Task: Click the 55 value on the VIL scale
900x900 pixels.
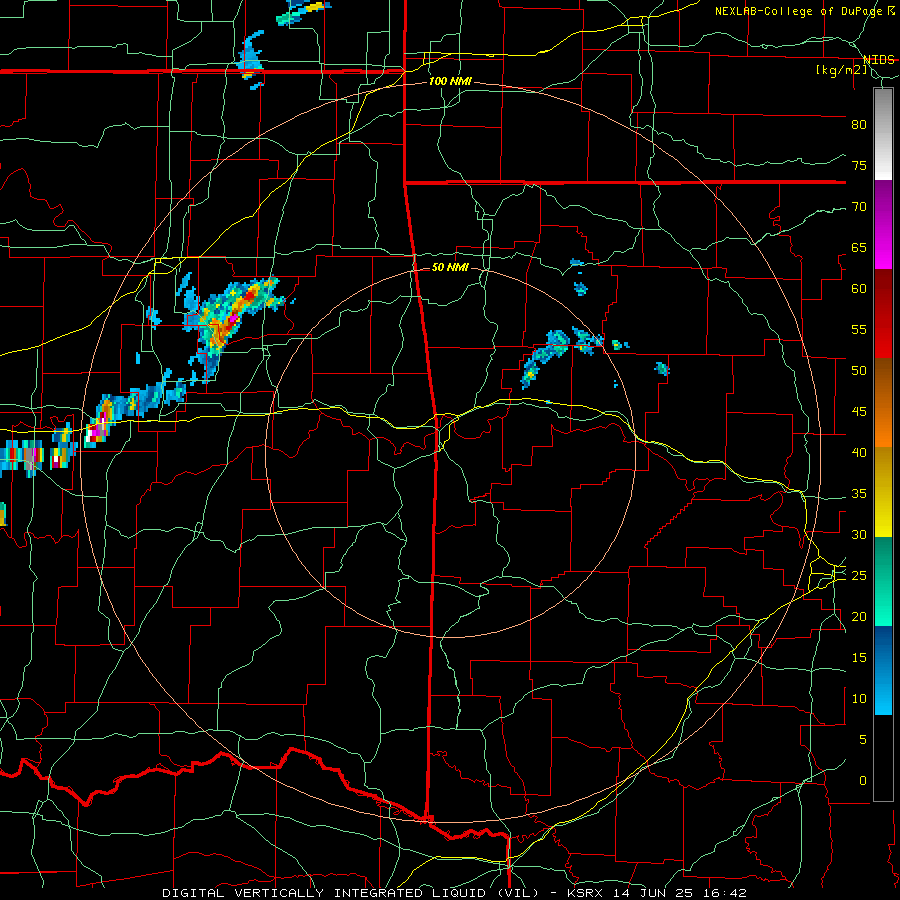Action: click(859, 330)
